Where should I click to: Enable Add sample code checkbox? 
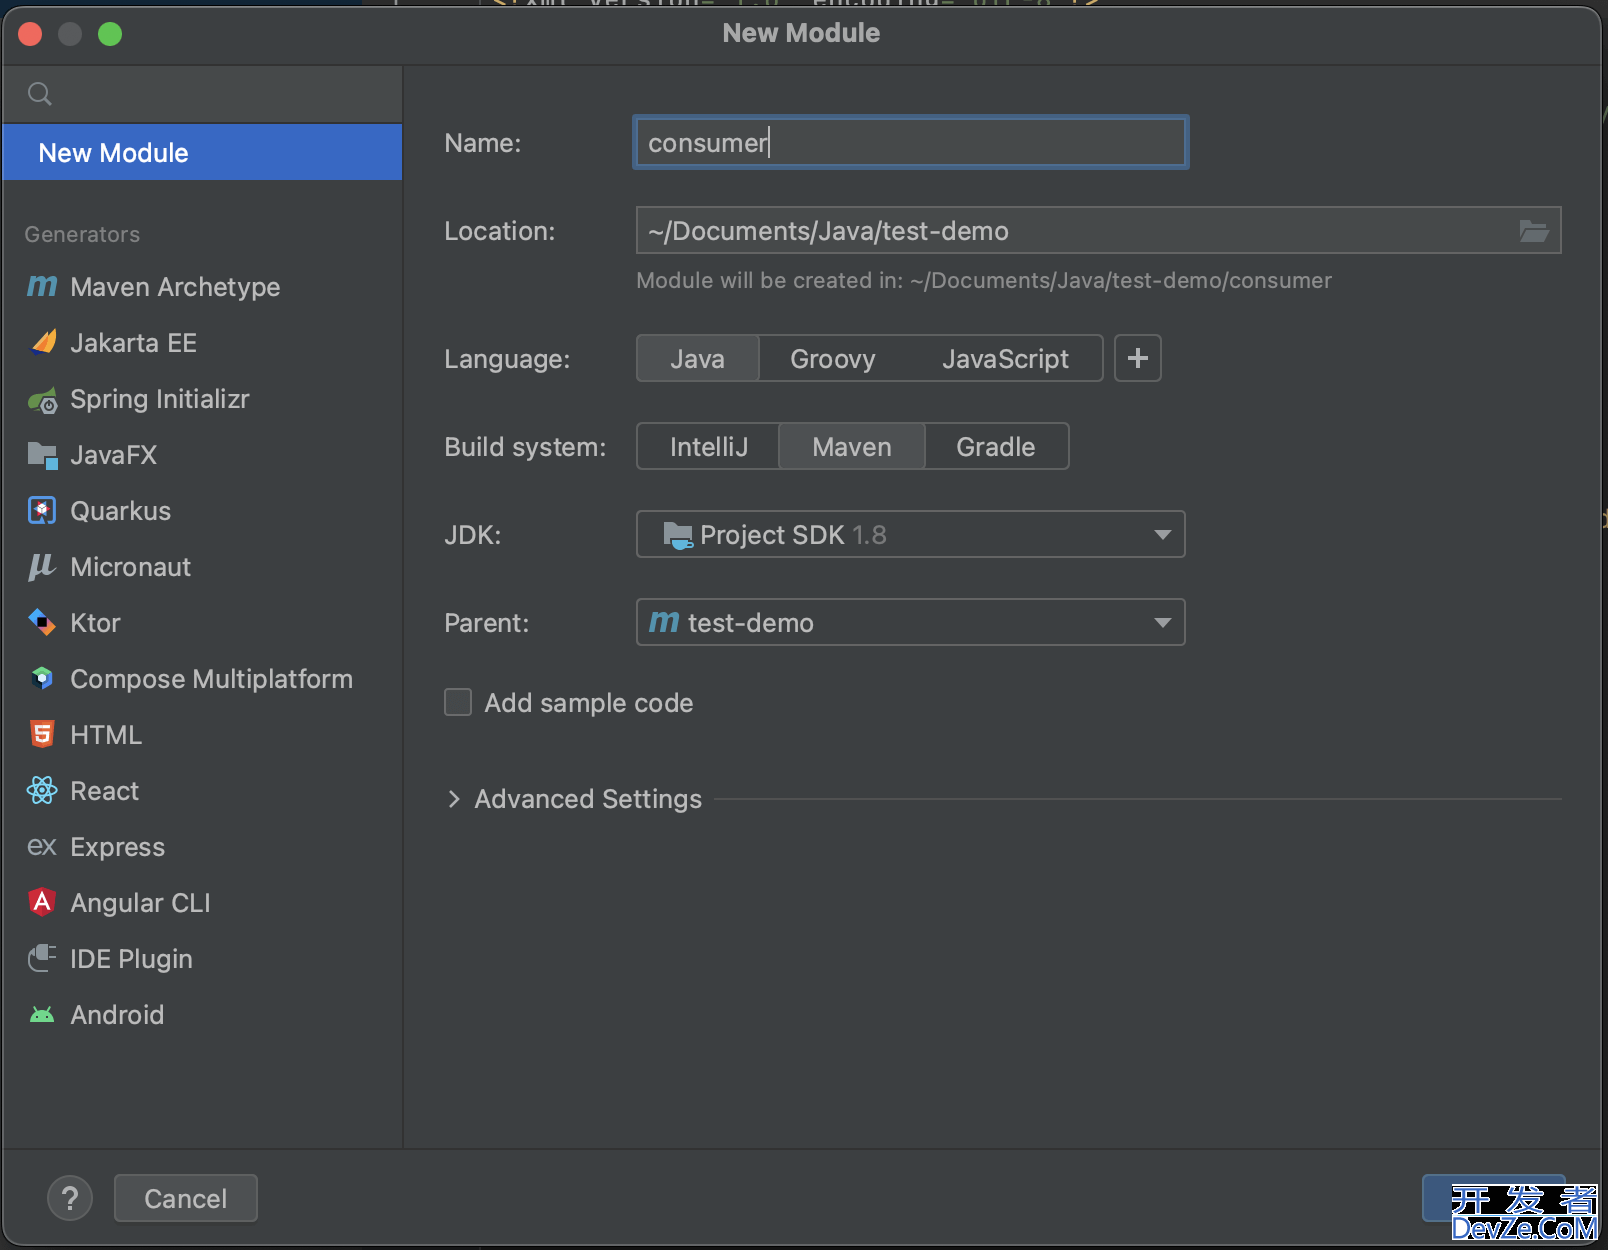point(458,702)
